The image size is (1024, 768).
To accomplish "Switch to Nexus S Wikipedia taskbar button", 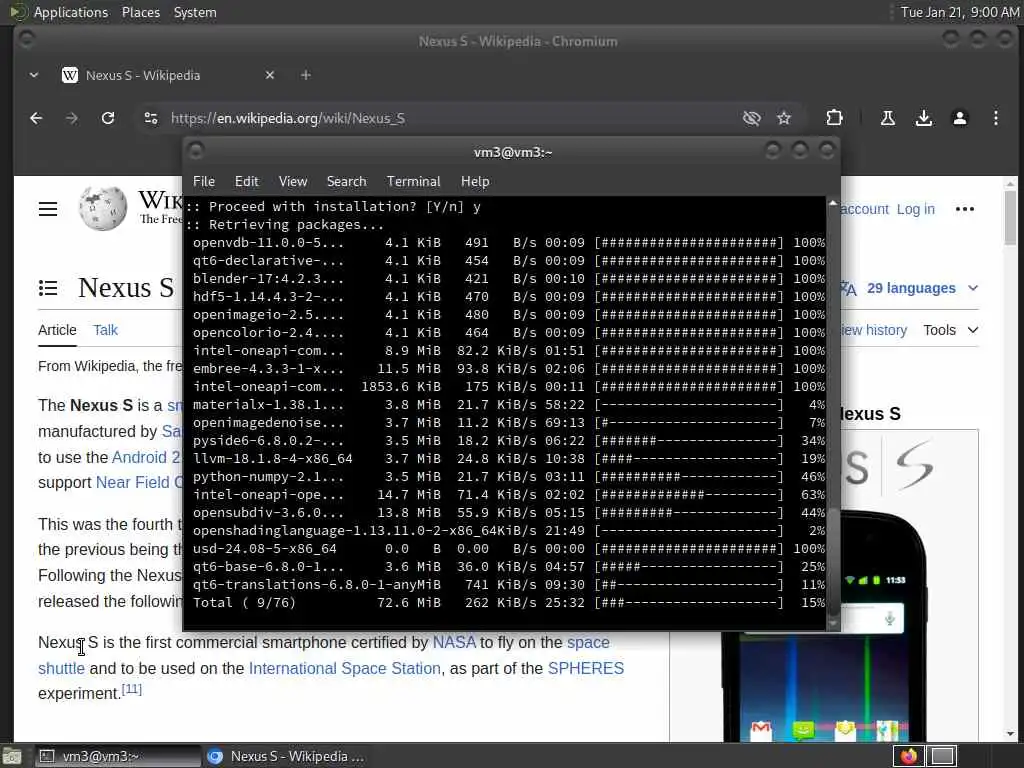I will (x=286, y=756).
